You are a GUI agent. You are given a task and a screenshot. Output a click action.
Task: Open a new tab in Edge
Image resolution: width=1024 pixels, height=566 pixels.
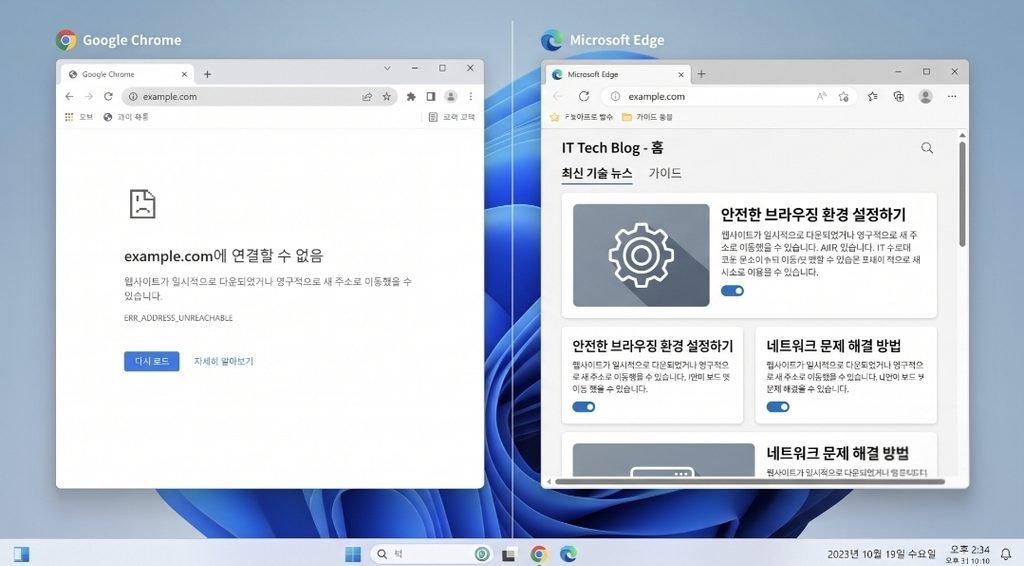(x=701, y=74)
